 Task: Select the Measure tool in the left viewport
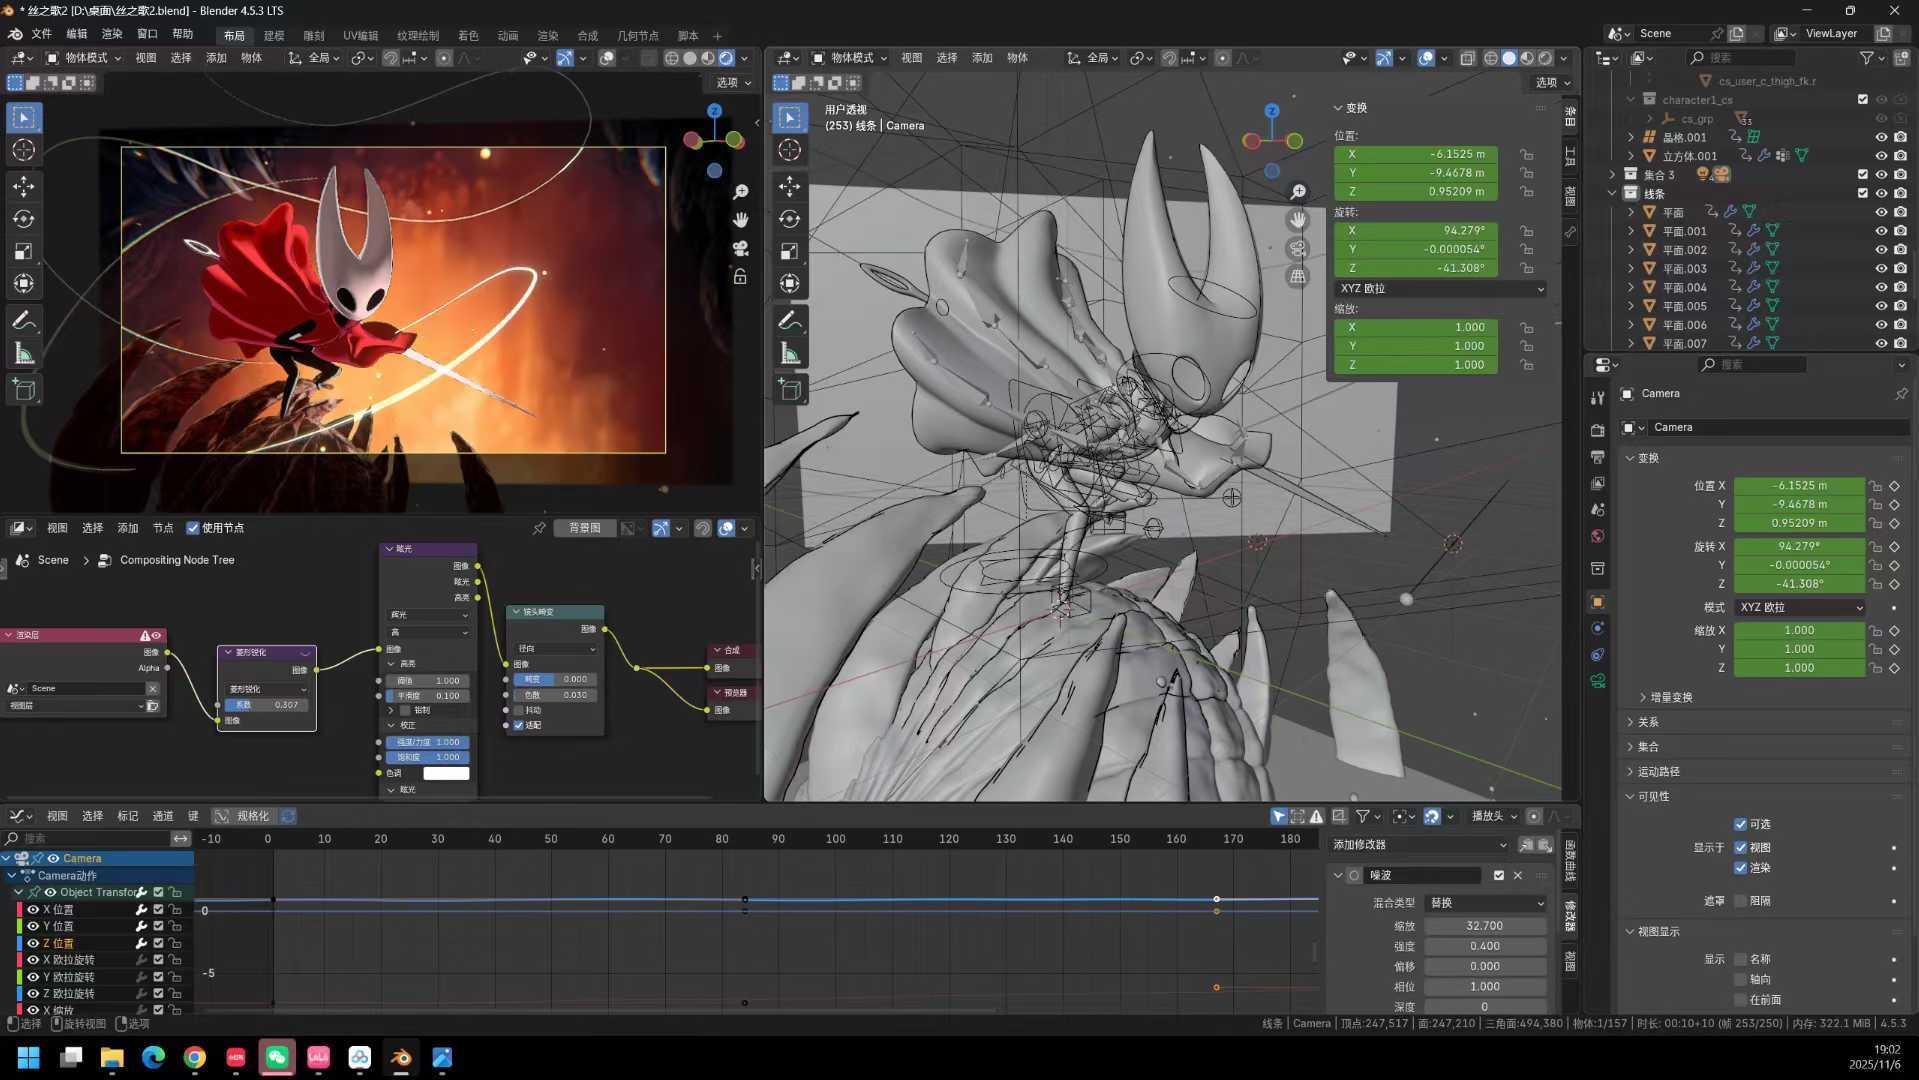[23, 353]
